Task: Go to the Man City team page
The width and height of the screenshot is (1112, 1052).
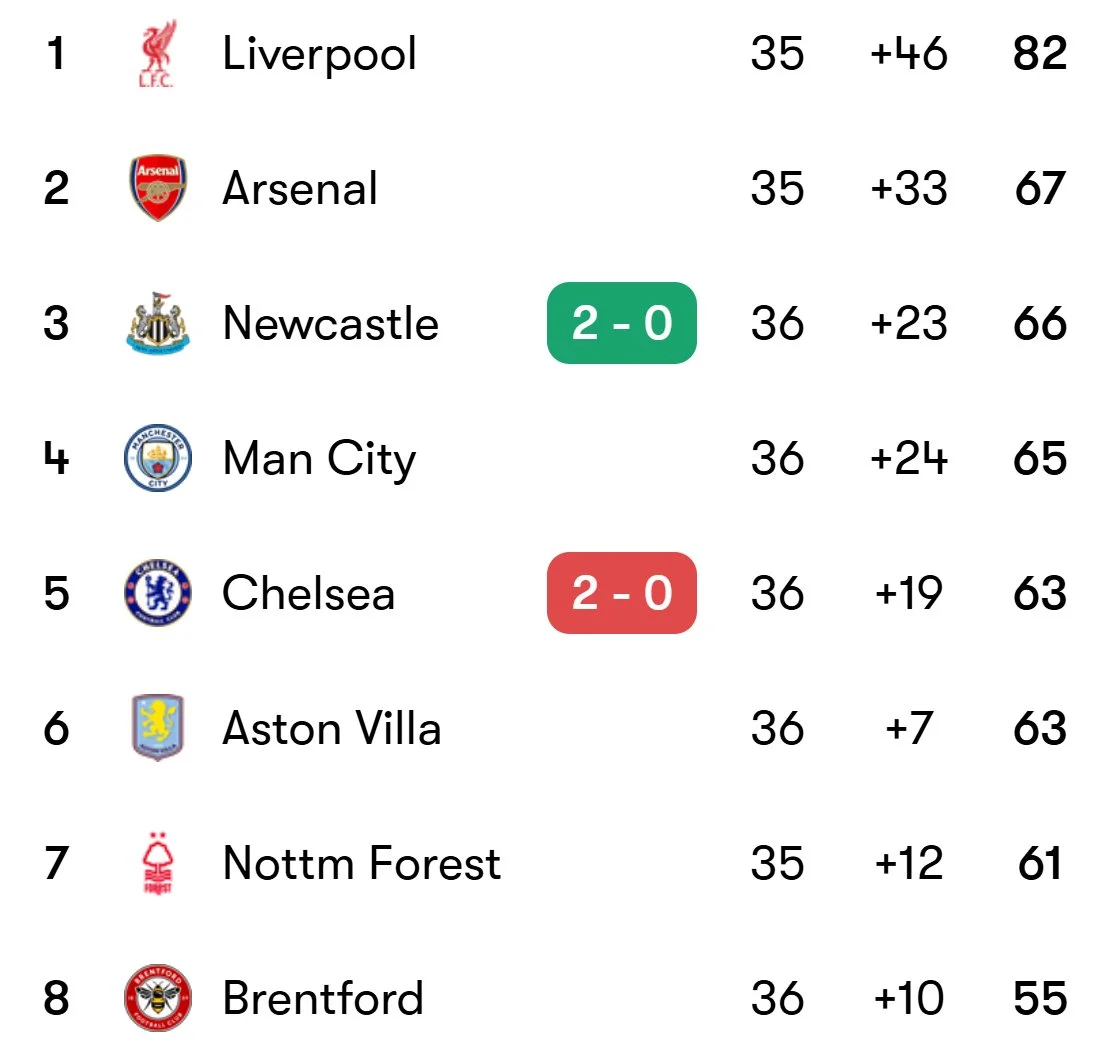Action: [x=319, y=459]
